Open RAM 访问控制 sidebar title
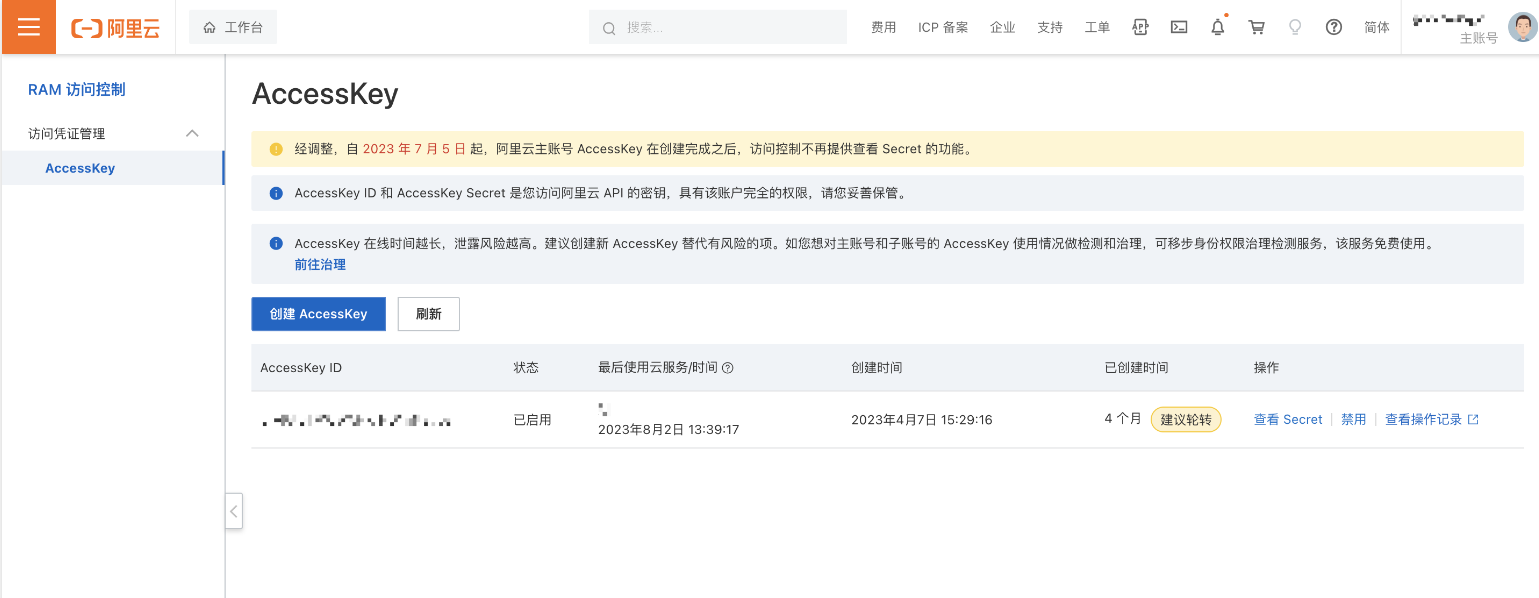Viewport: 1539px width, 598px height. coord(77,90)
